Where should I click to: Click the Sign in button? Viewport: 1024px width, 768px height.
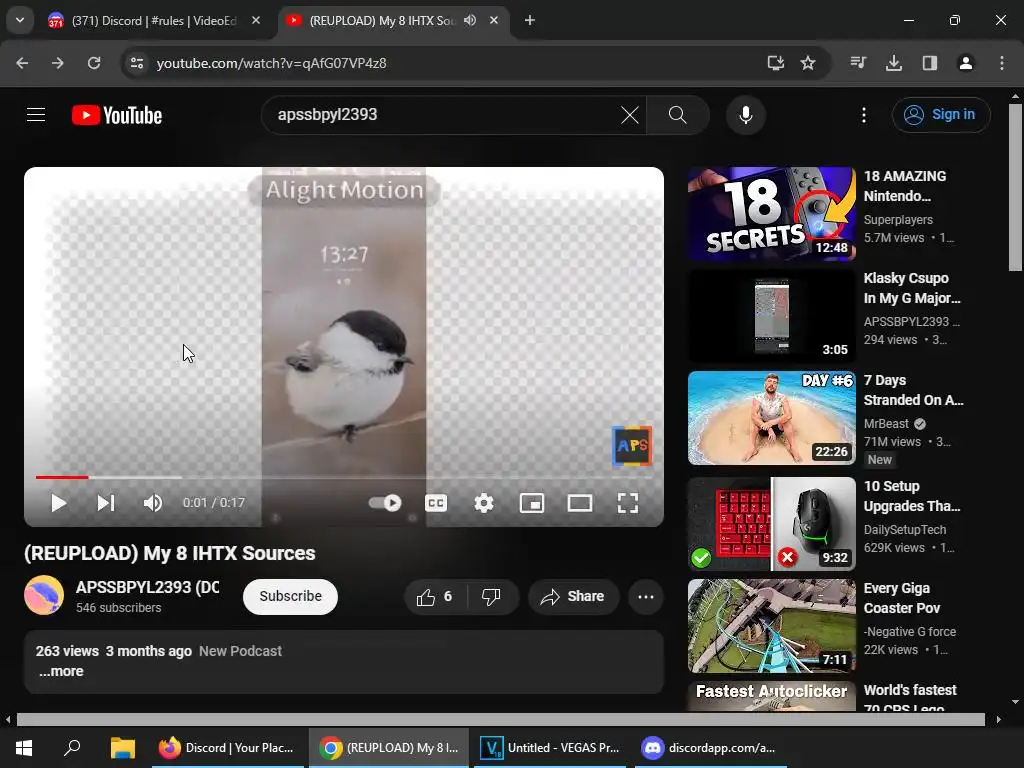(x=940, y=115)
